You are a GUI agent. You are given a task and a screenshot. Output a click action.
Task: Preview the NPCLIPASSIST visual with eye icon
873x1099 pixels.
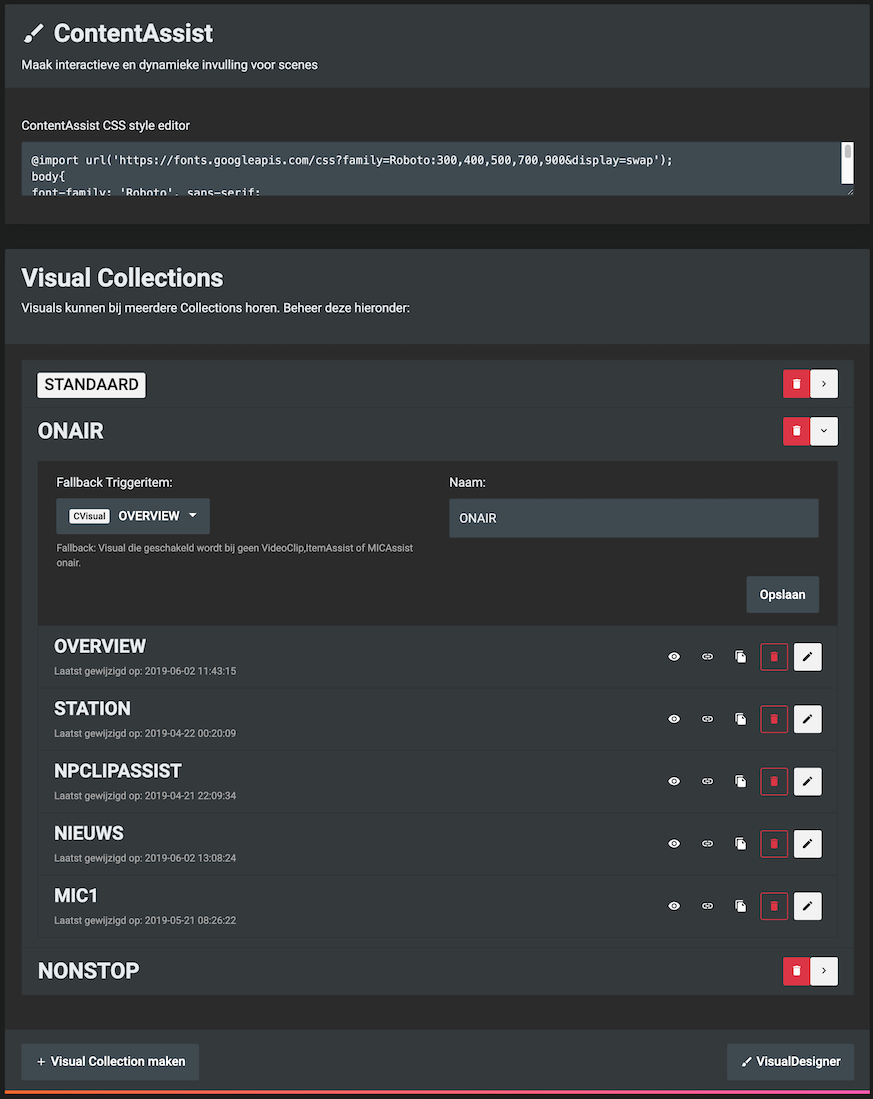click(x=674, y=781)
